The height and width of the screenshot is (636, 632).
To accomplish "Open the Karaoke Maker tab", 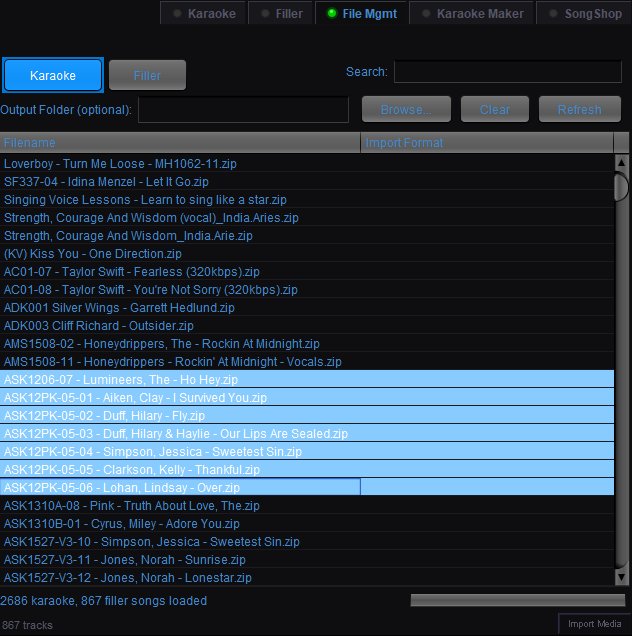I will (x=472, y=13).
